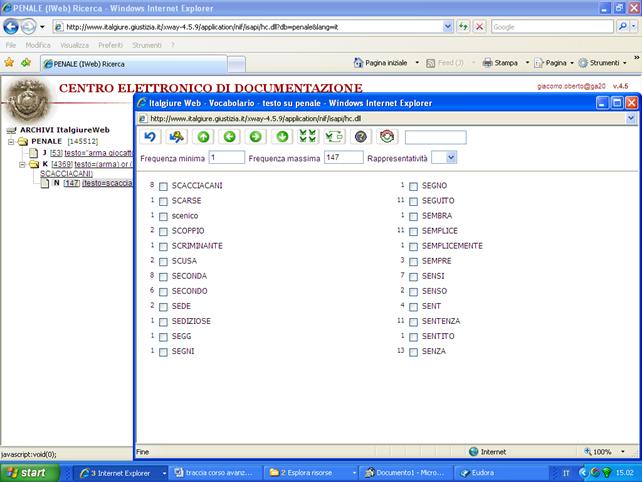The width and height of the screenshot is (642, 482).
Task: Click the word scenico in the list
Action: [x=185, y=216]
